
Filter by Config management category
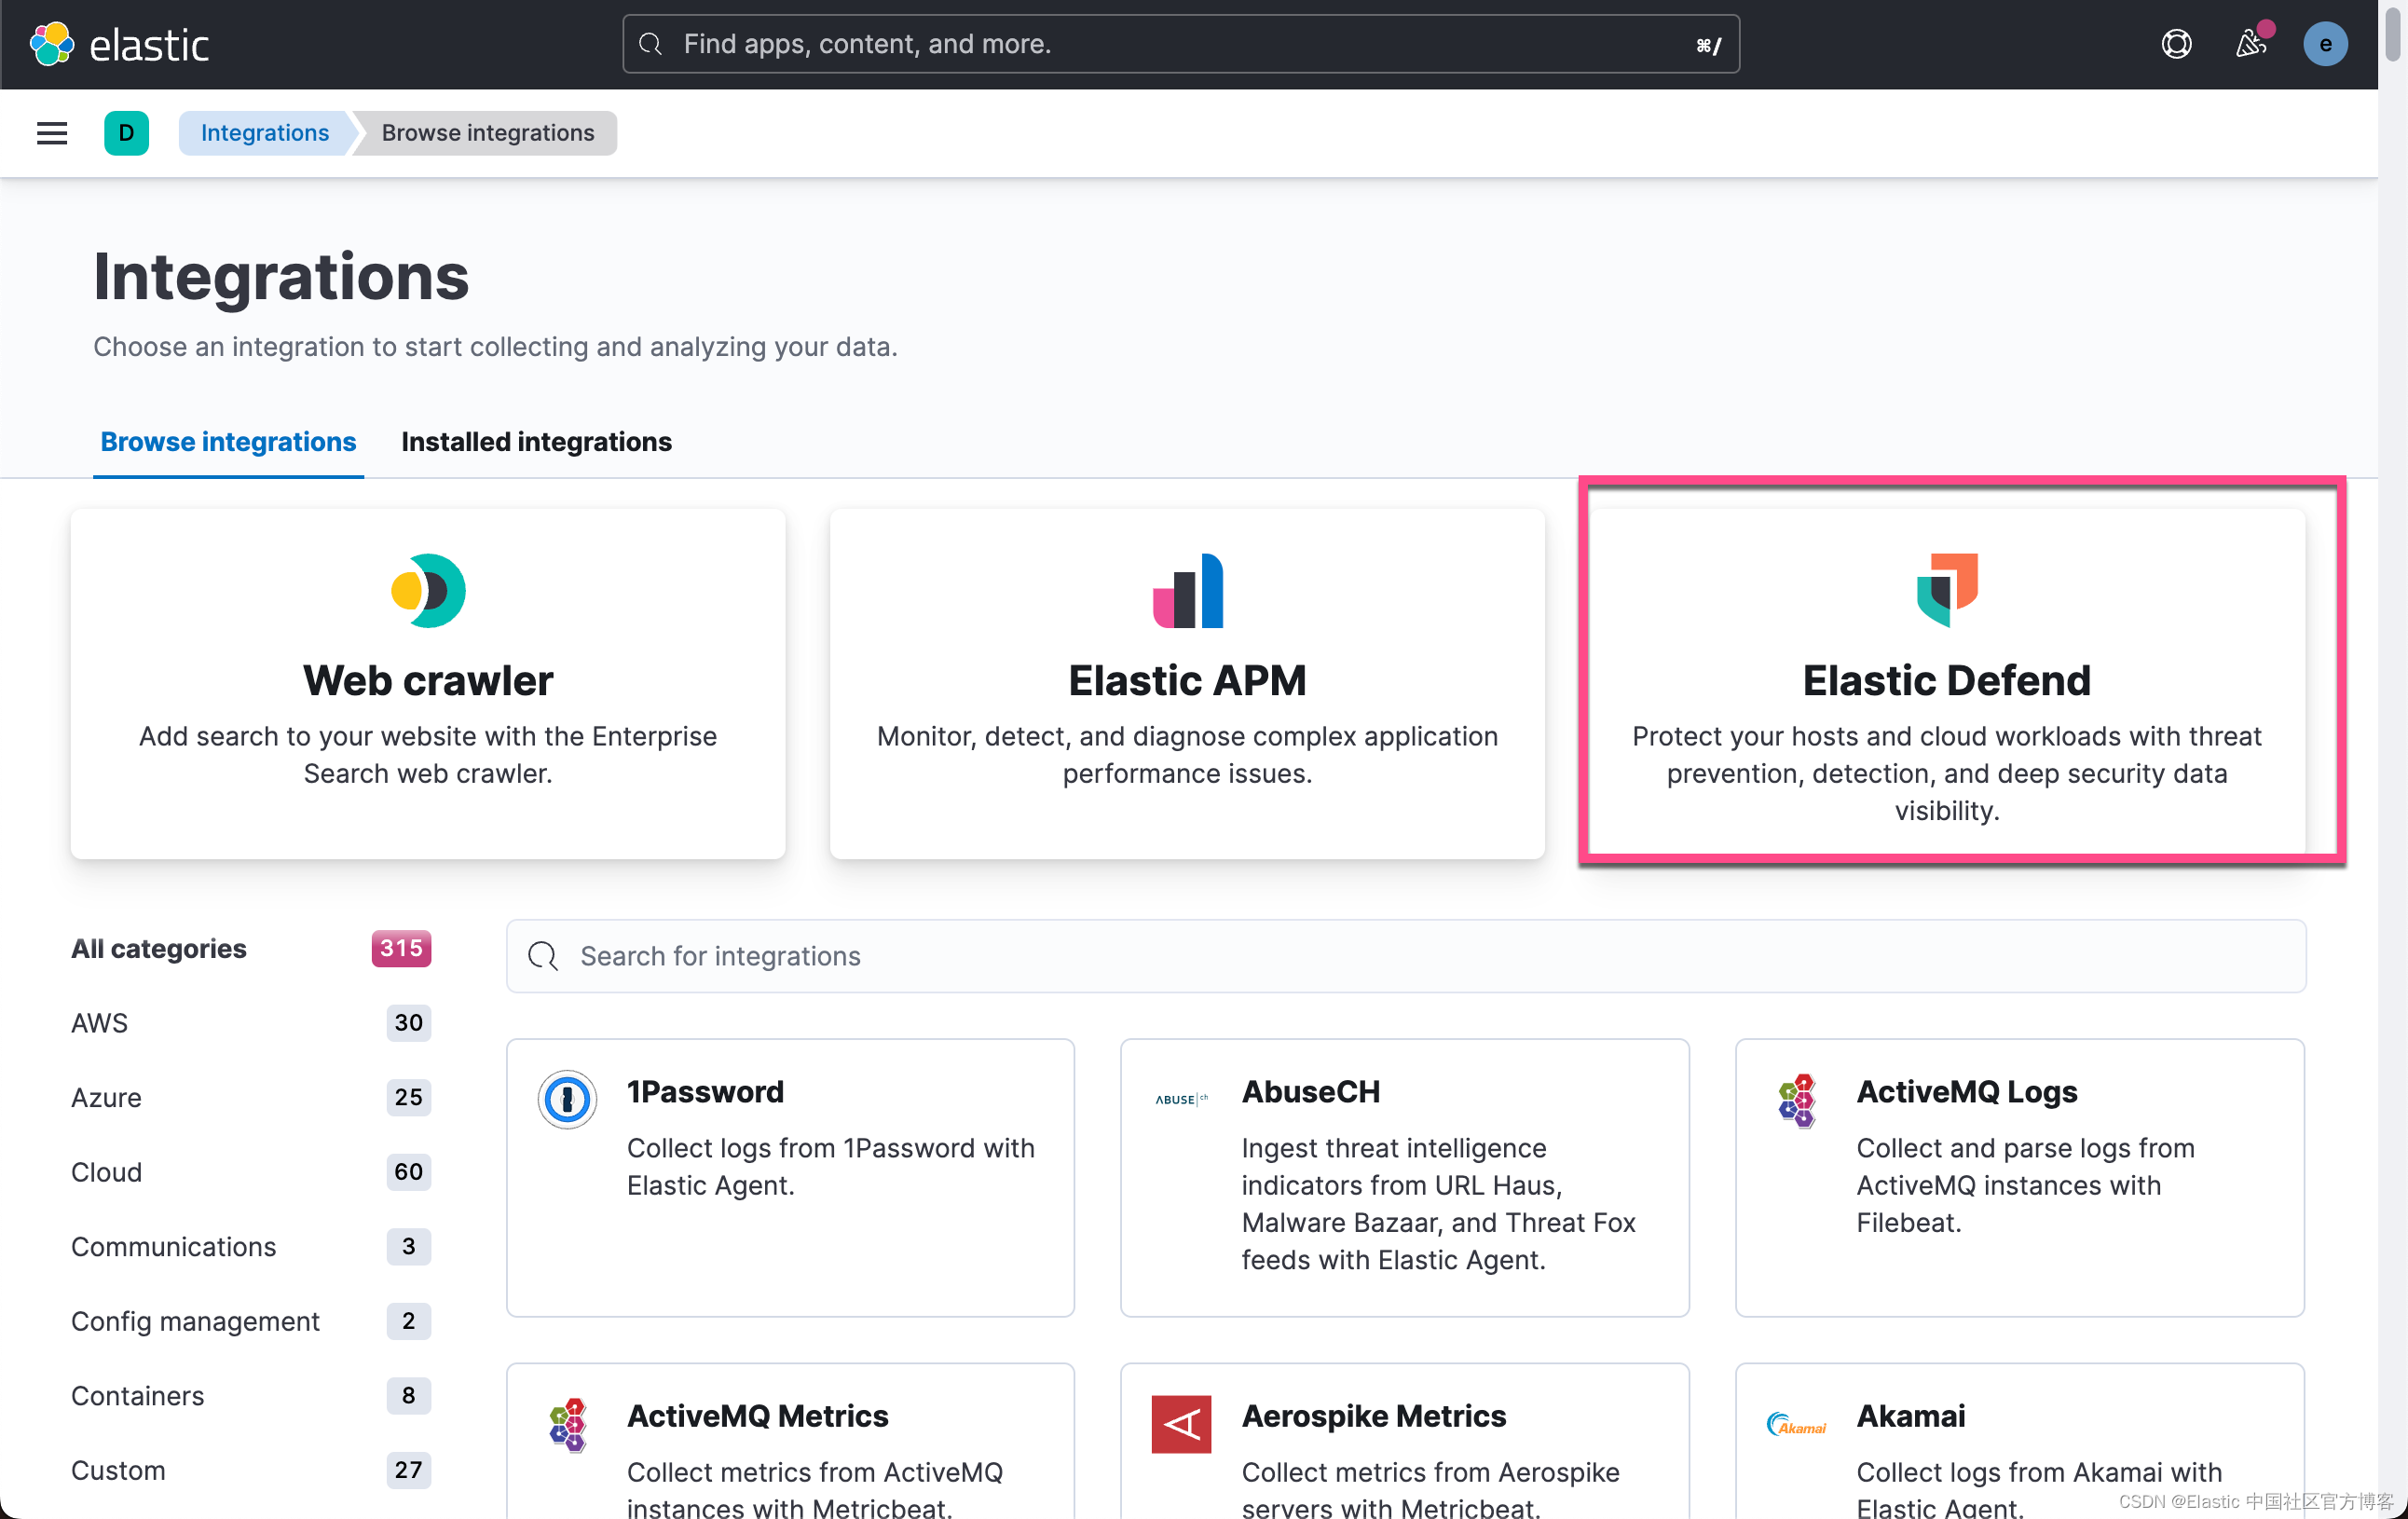pos(251,1321)
